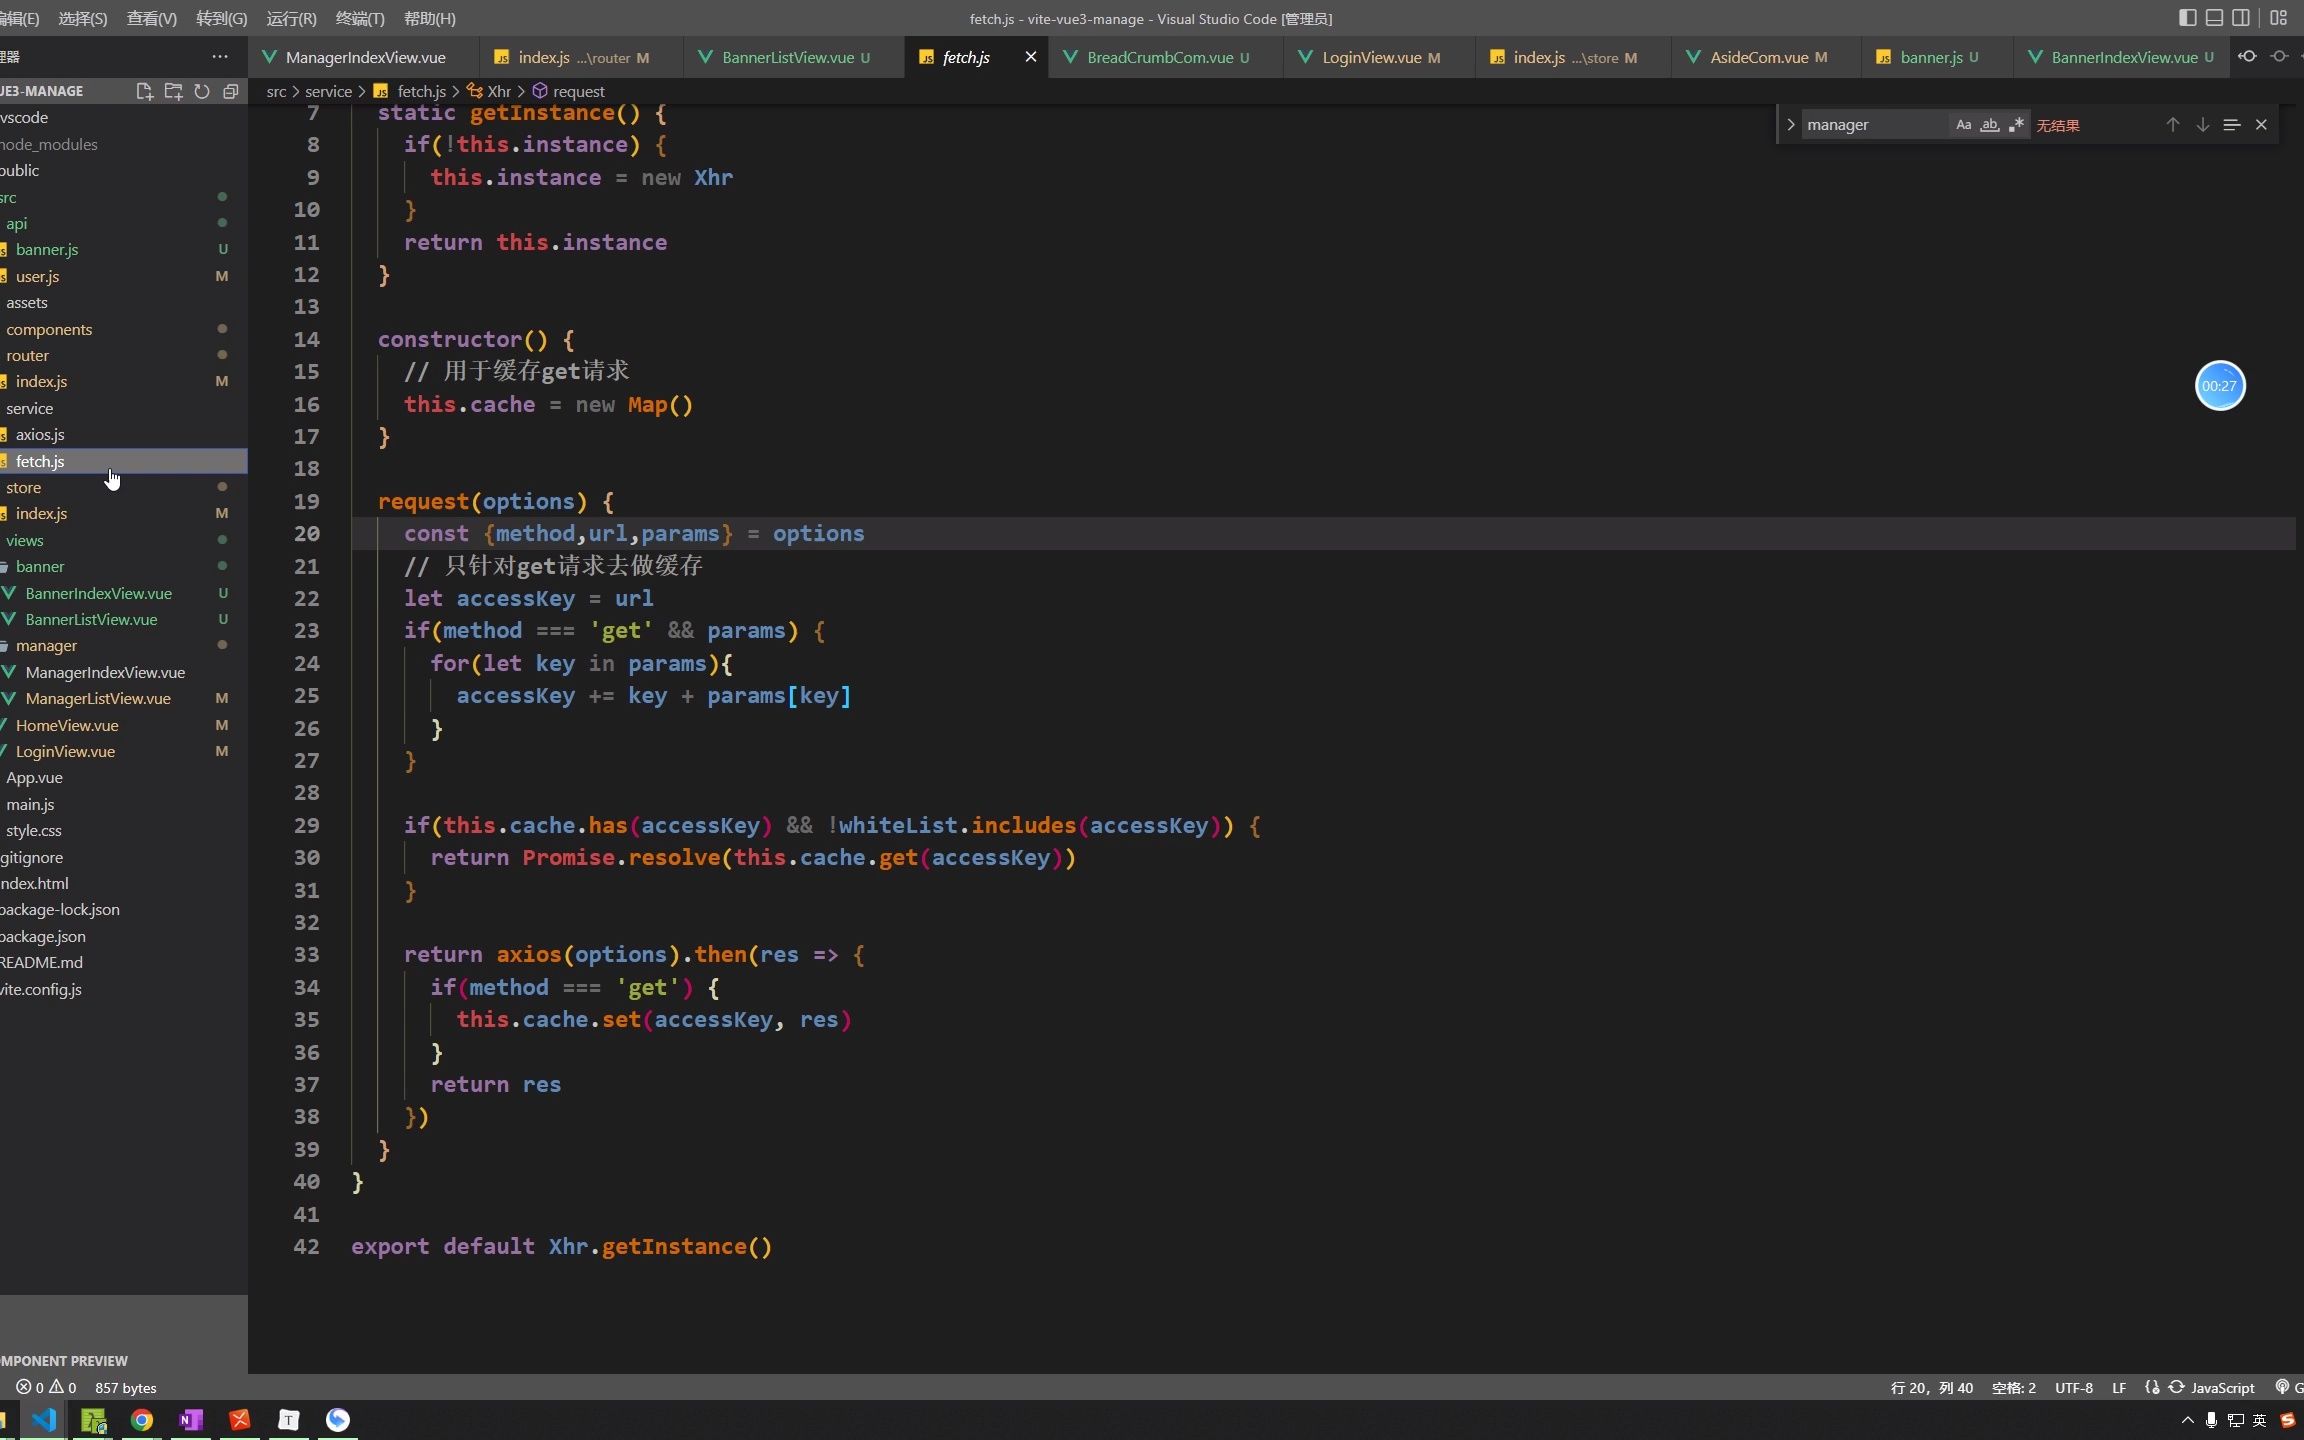Click the BannerListView.vue file link

pyautogui.click(x=91, y=619)
